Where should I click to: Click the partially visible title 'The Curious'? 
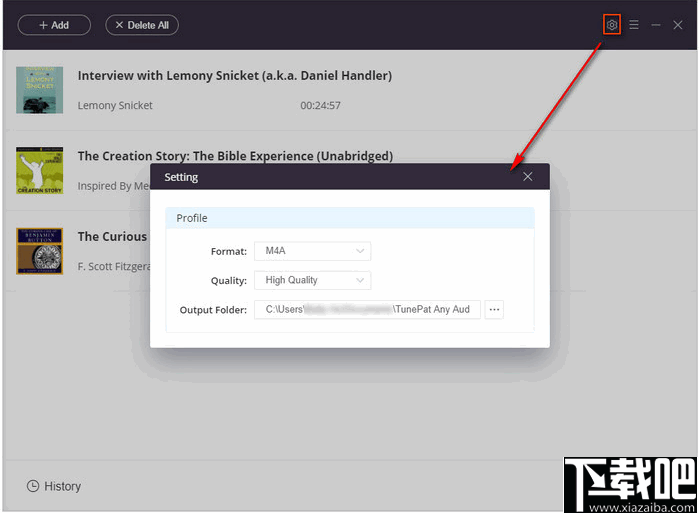coord(112,237)
